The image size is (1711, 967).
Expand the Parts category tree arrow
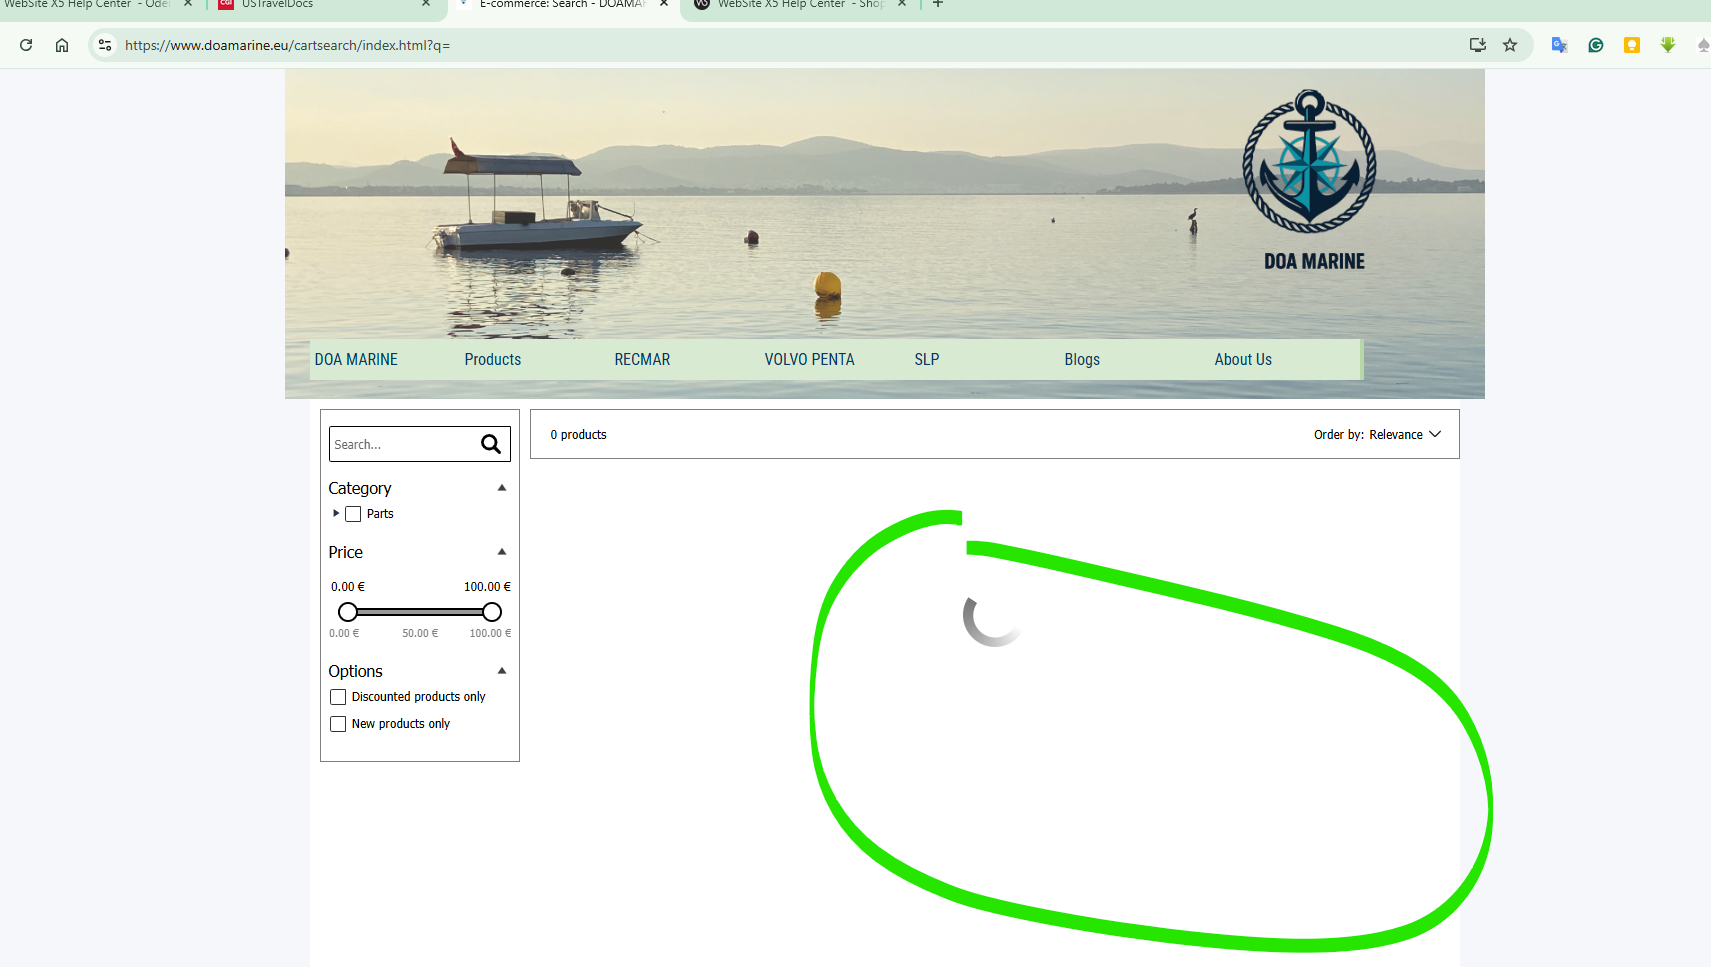[336, 513]
